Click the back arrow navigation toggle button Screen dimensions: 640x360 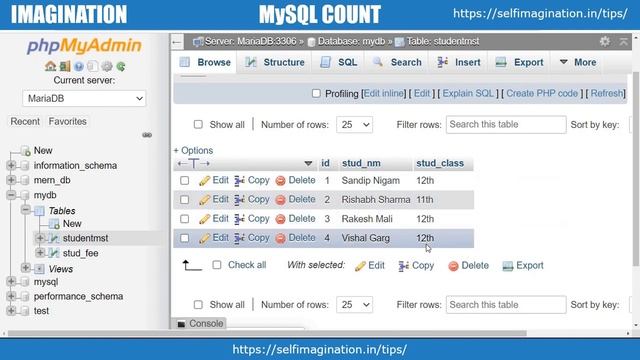pyautogui.click(x=177, y=42)
